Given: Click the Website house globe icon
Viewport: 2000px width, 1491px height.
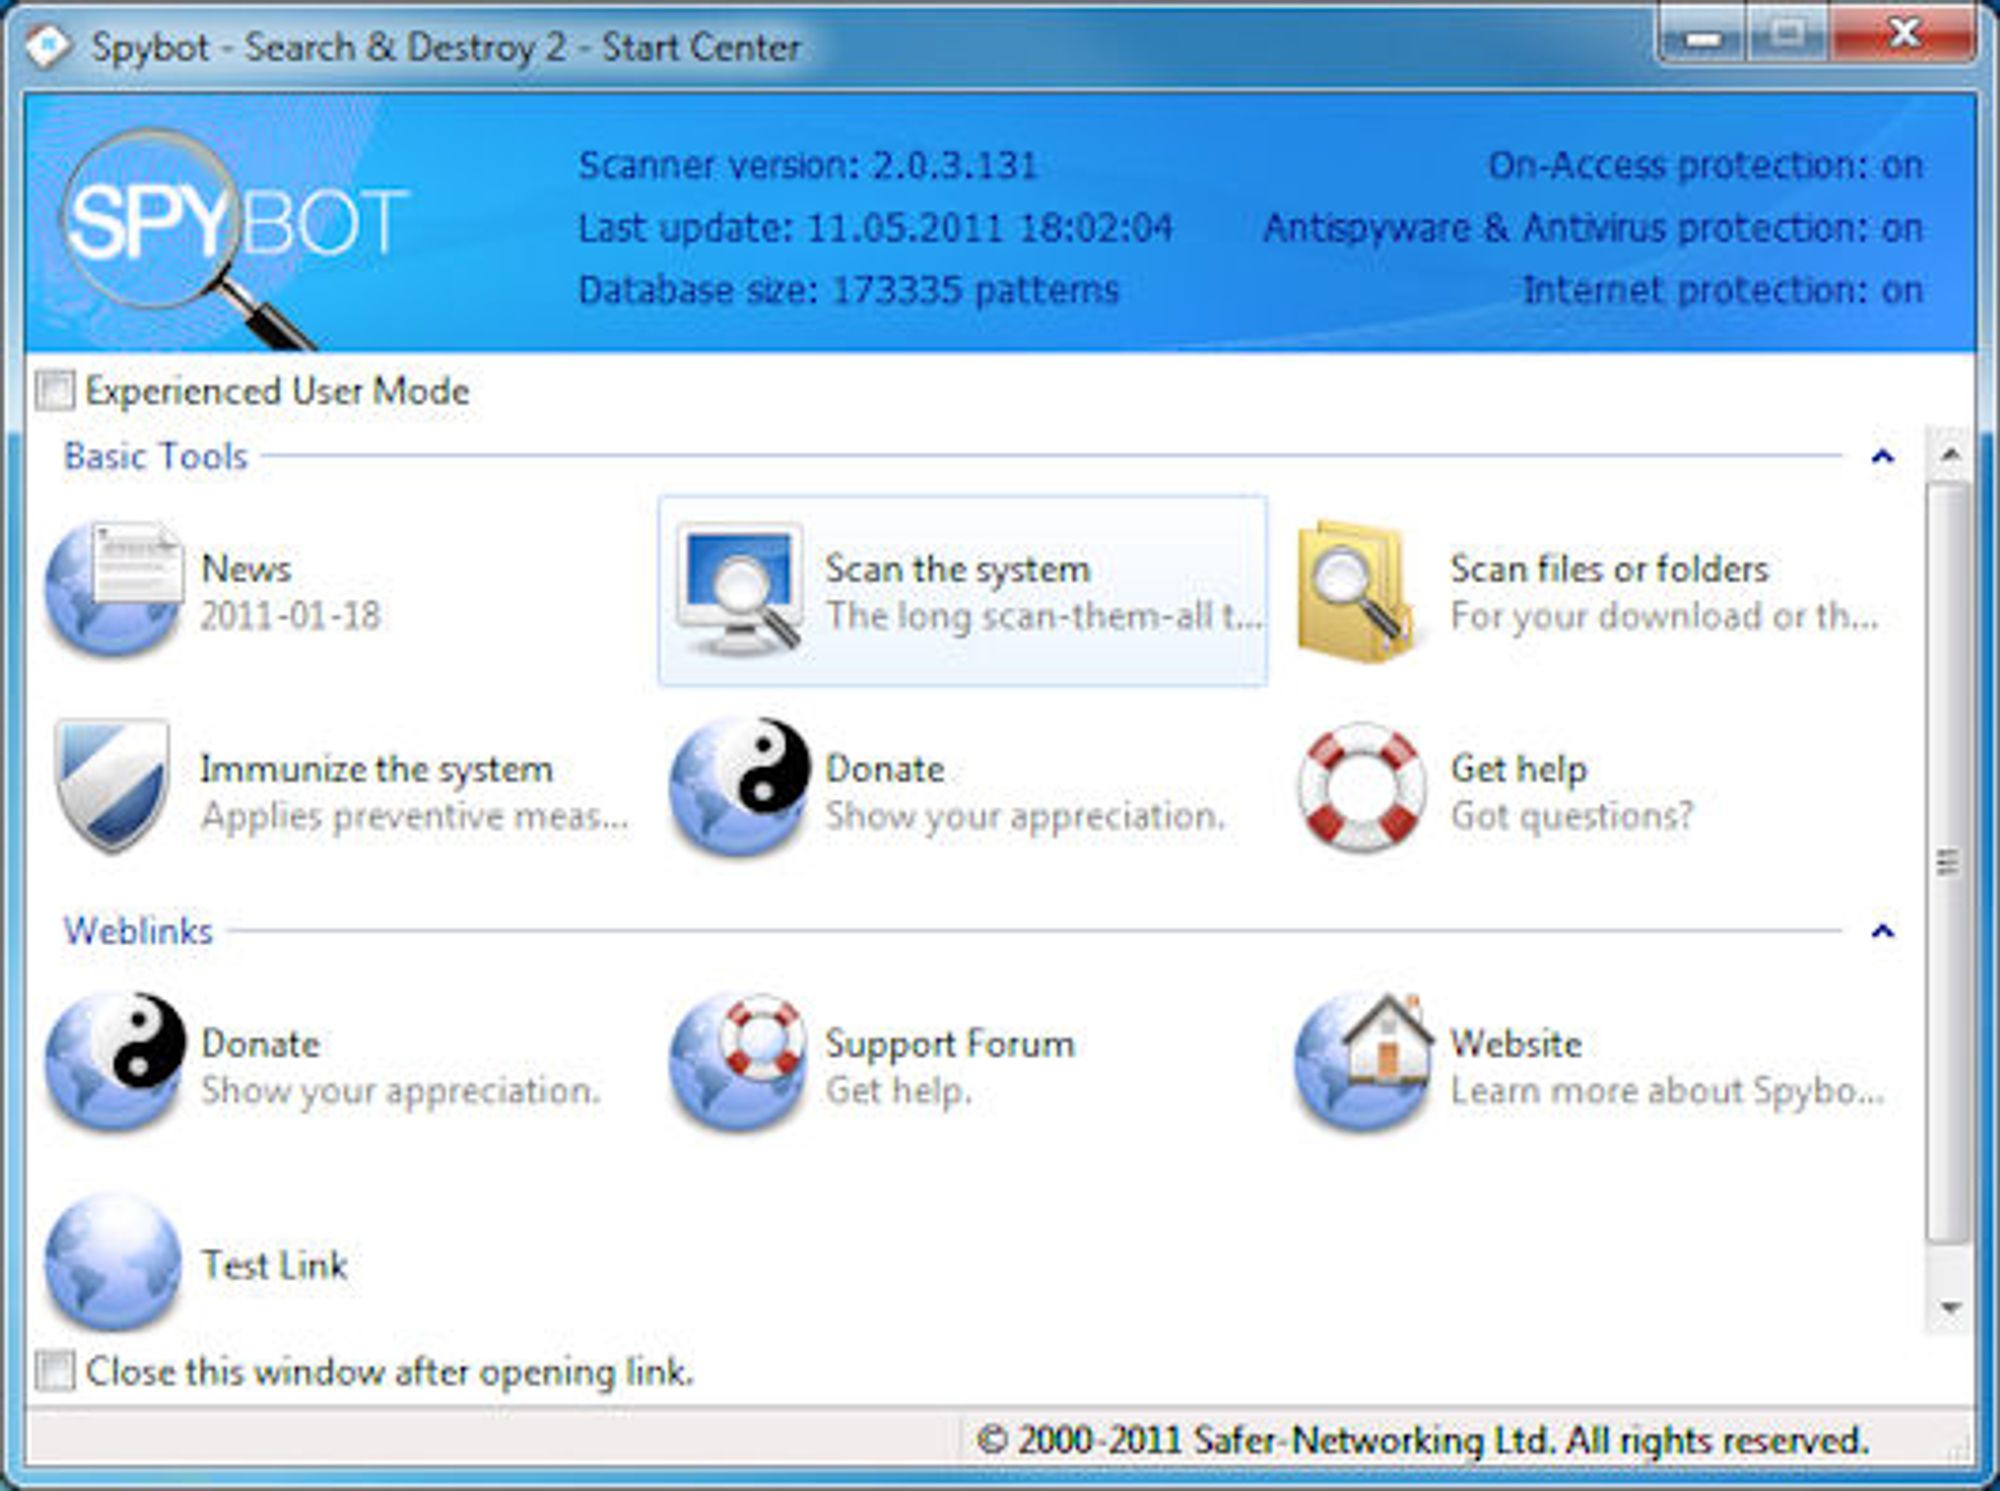Looking at the screenshot, I should coord(1364,1062).
